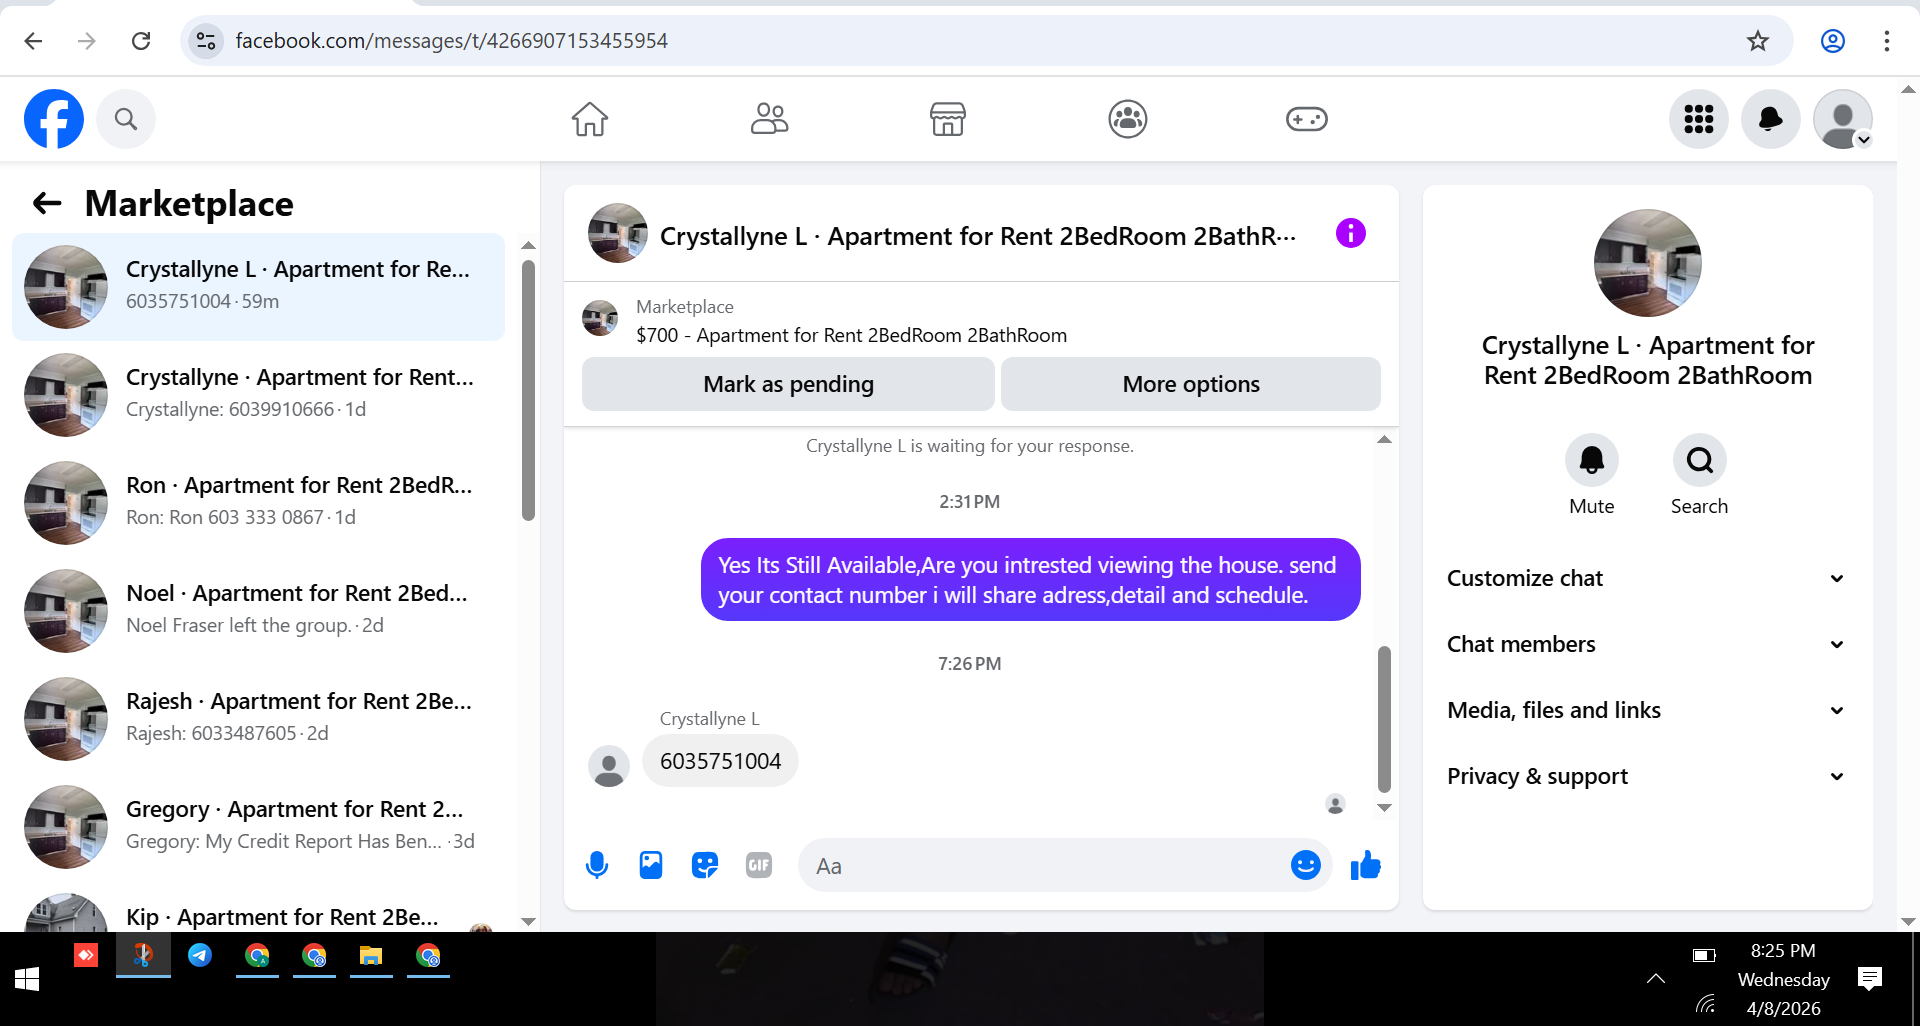Image resolution: width=1920 pixels, height=1026 pixels.
Task: Expand Chat members section
Action: click(1647, 644)
